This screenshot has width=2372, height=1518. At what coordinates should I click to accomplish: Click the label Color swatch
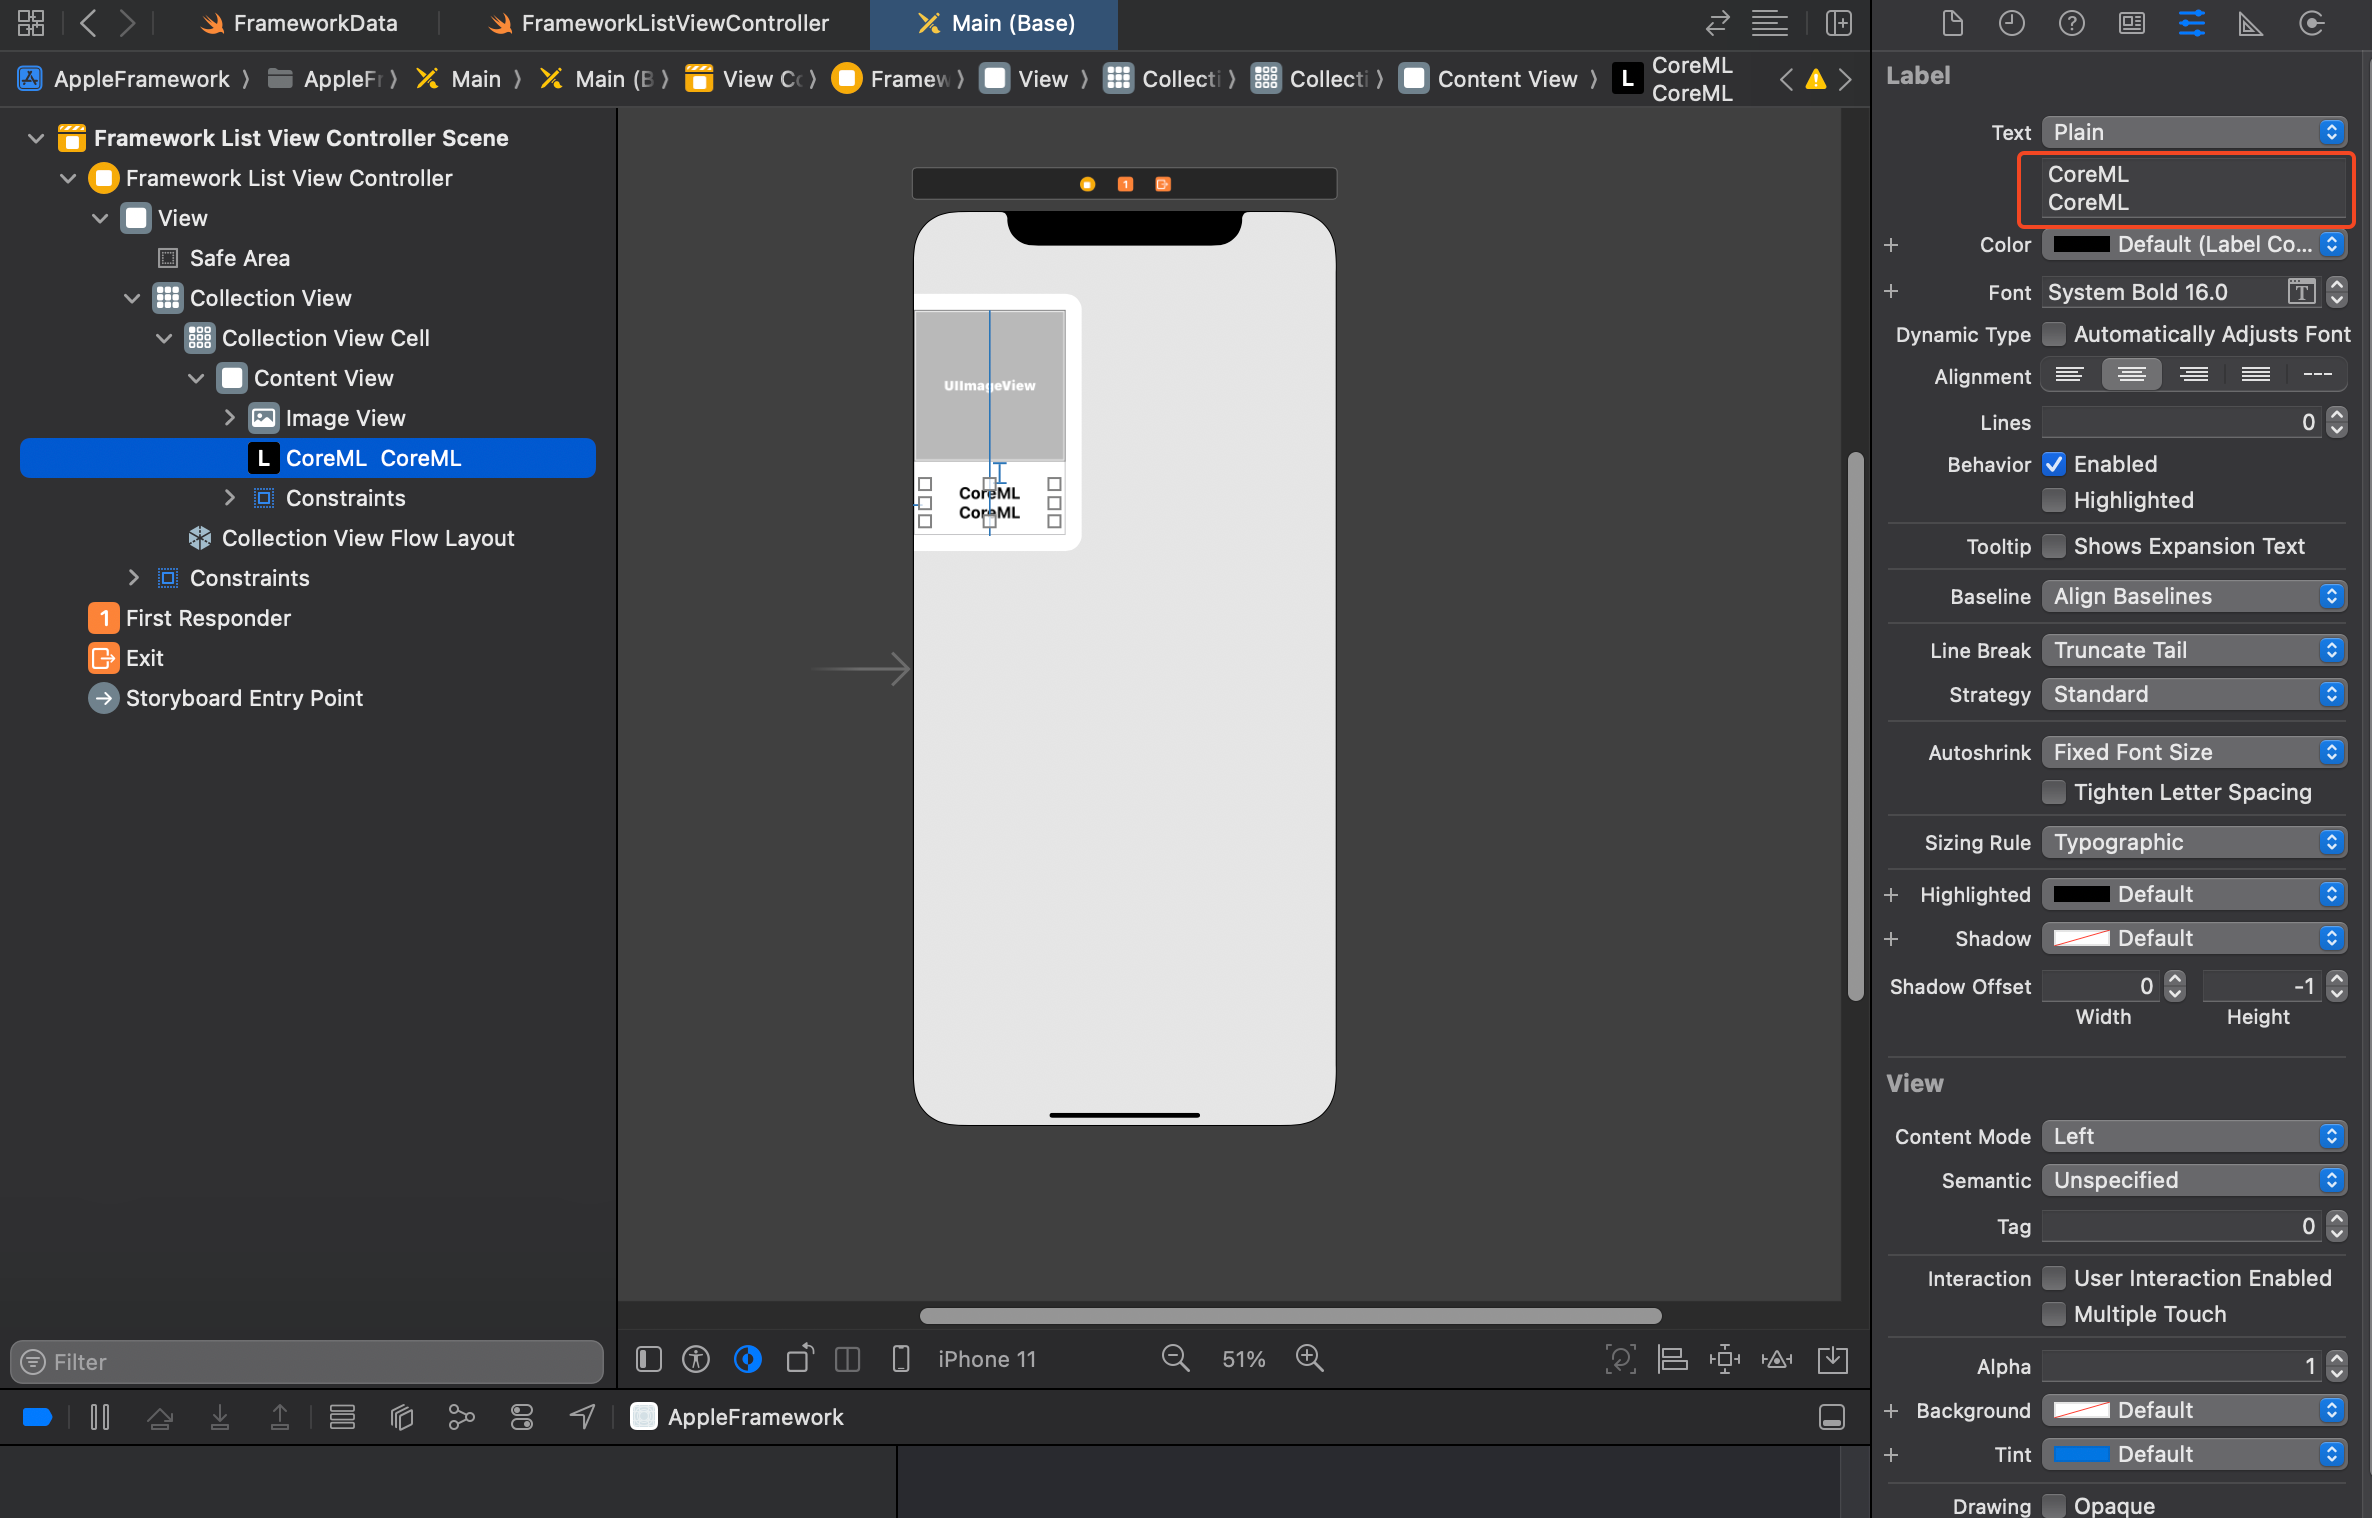pyautogui.click(x=2081, y=244)
